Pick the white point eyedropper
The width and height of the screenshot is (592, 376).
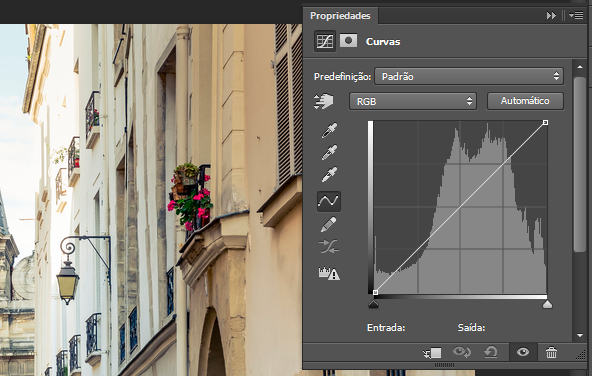pos(329,174)
